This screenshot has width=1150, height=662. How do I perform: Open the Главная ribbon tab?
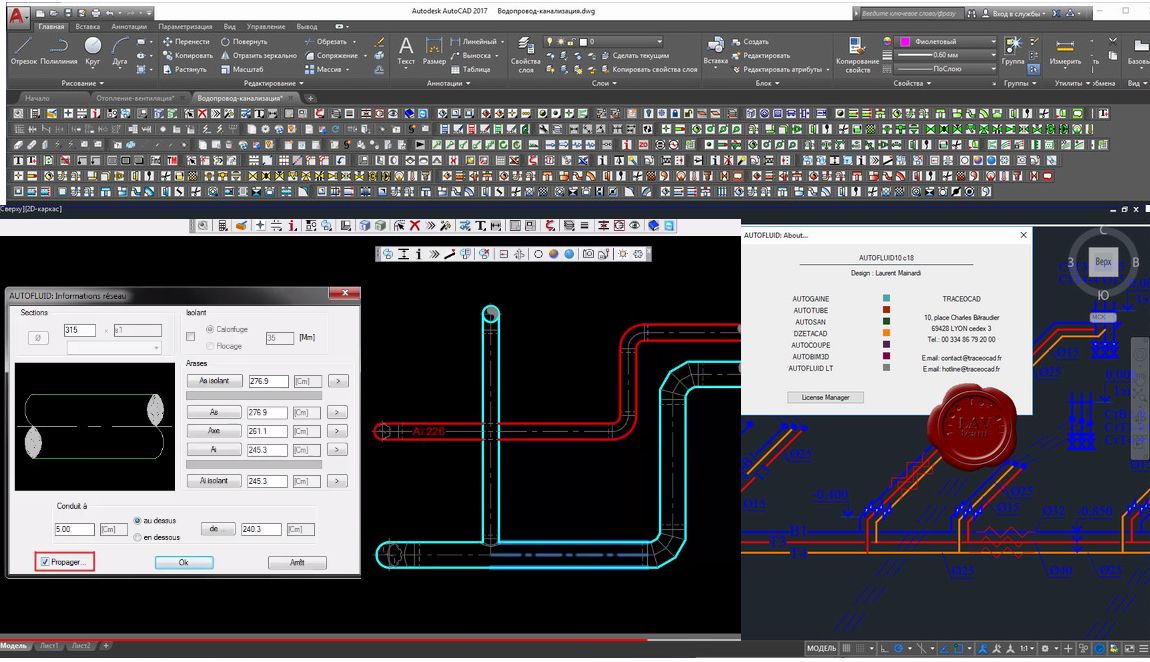click(x=51, y=27)
